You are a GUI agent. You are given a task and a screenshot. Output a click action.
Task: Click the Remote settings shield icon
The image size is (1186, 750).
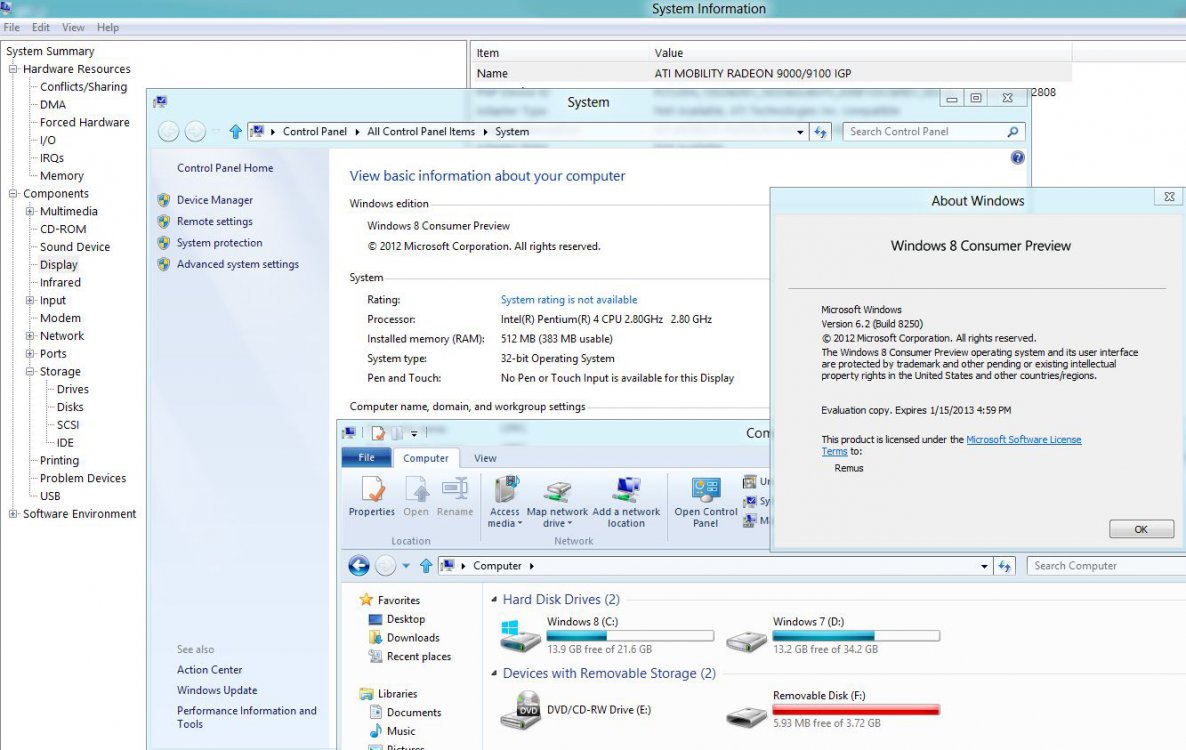coord(163,222)
